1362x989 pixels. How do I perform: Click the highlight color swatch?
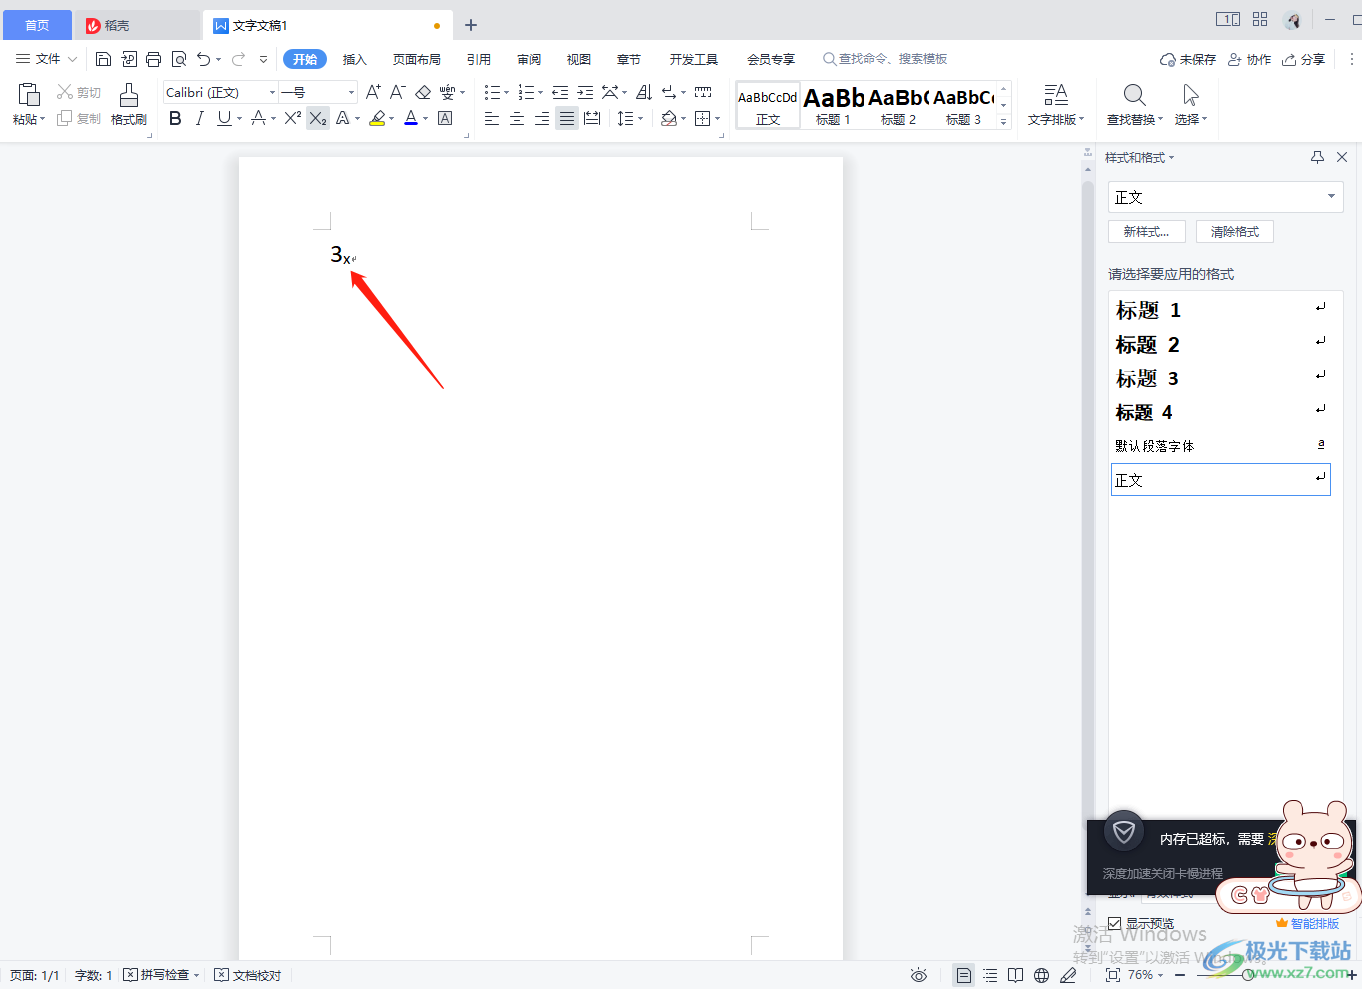pos(377,118)
